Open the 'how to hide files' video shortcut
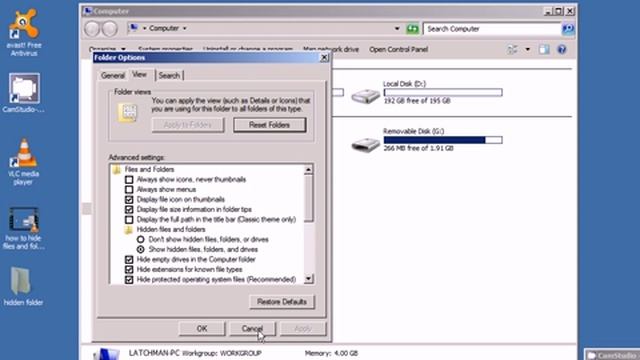 coord(24,228)
